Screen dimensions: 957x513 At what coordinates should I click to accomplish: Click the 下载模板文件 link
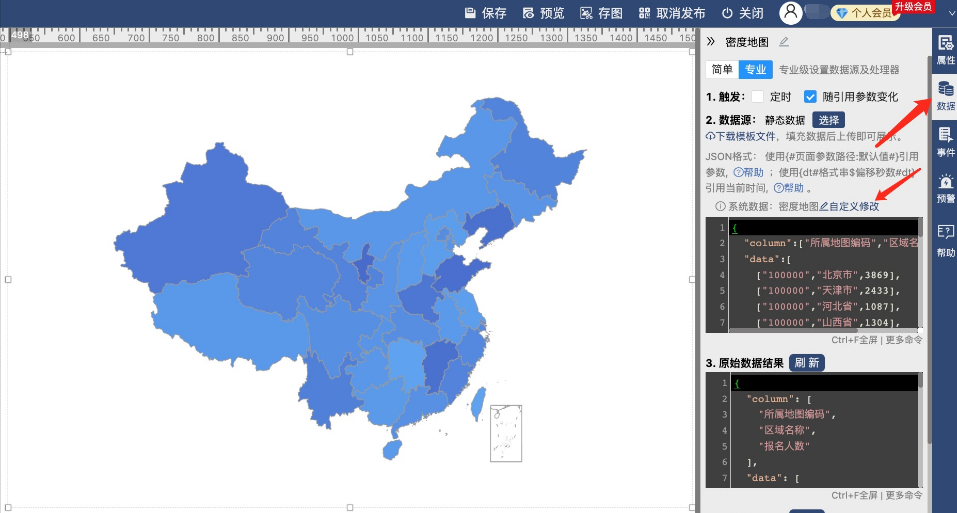[x=740, y=136]
